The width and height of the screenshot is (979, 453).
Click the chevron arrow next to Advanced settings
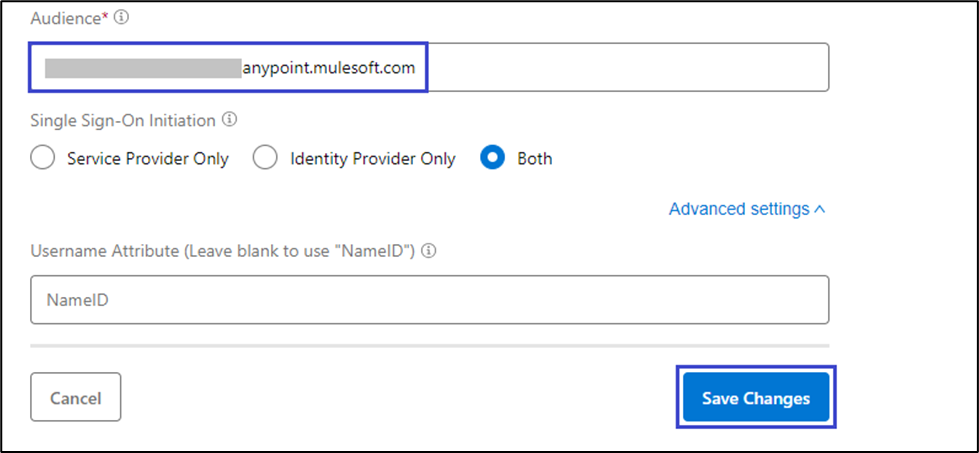820,210
